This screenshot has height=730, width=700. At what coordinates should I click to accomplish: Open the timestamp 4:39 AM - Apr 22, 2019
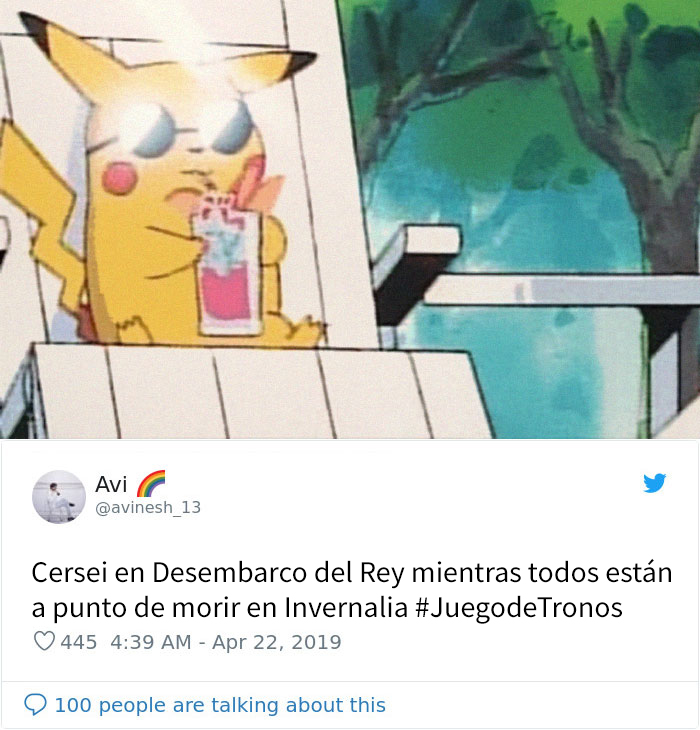click(x=226, y=642)
